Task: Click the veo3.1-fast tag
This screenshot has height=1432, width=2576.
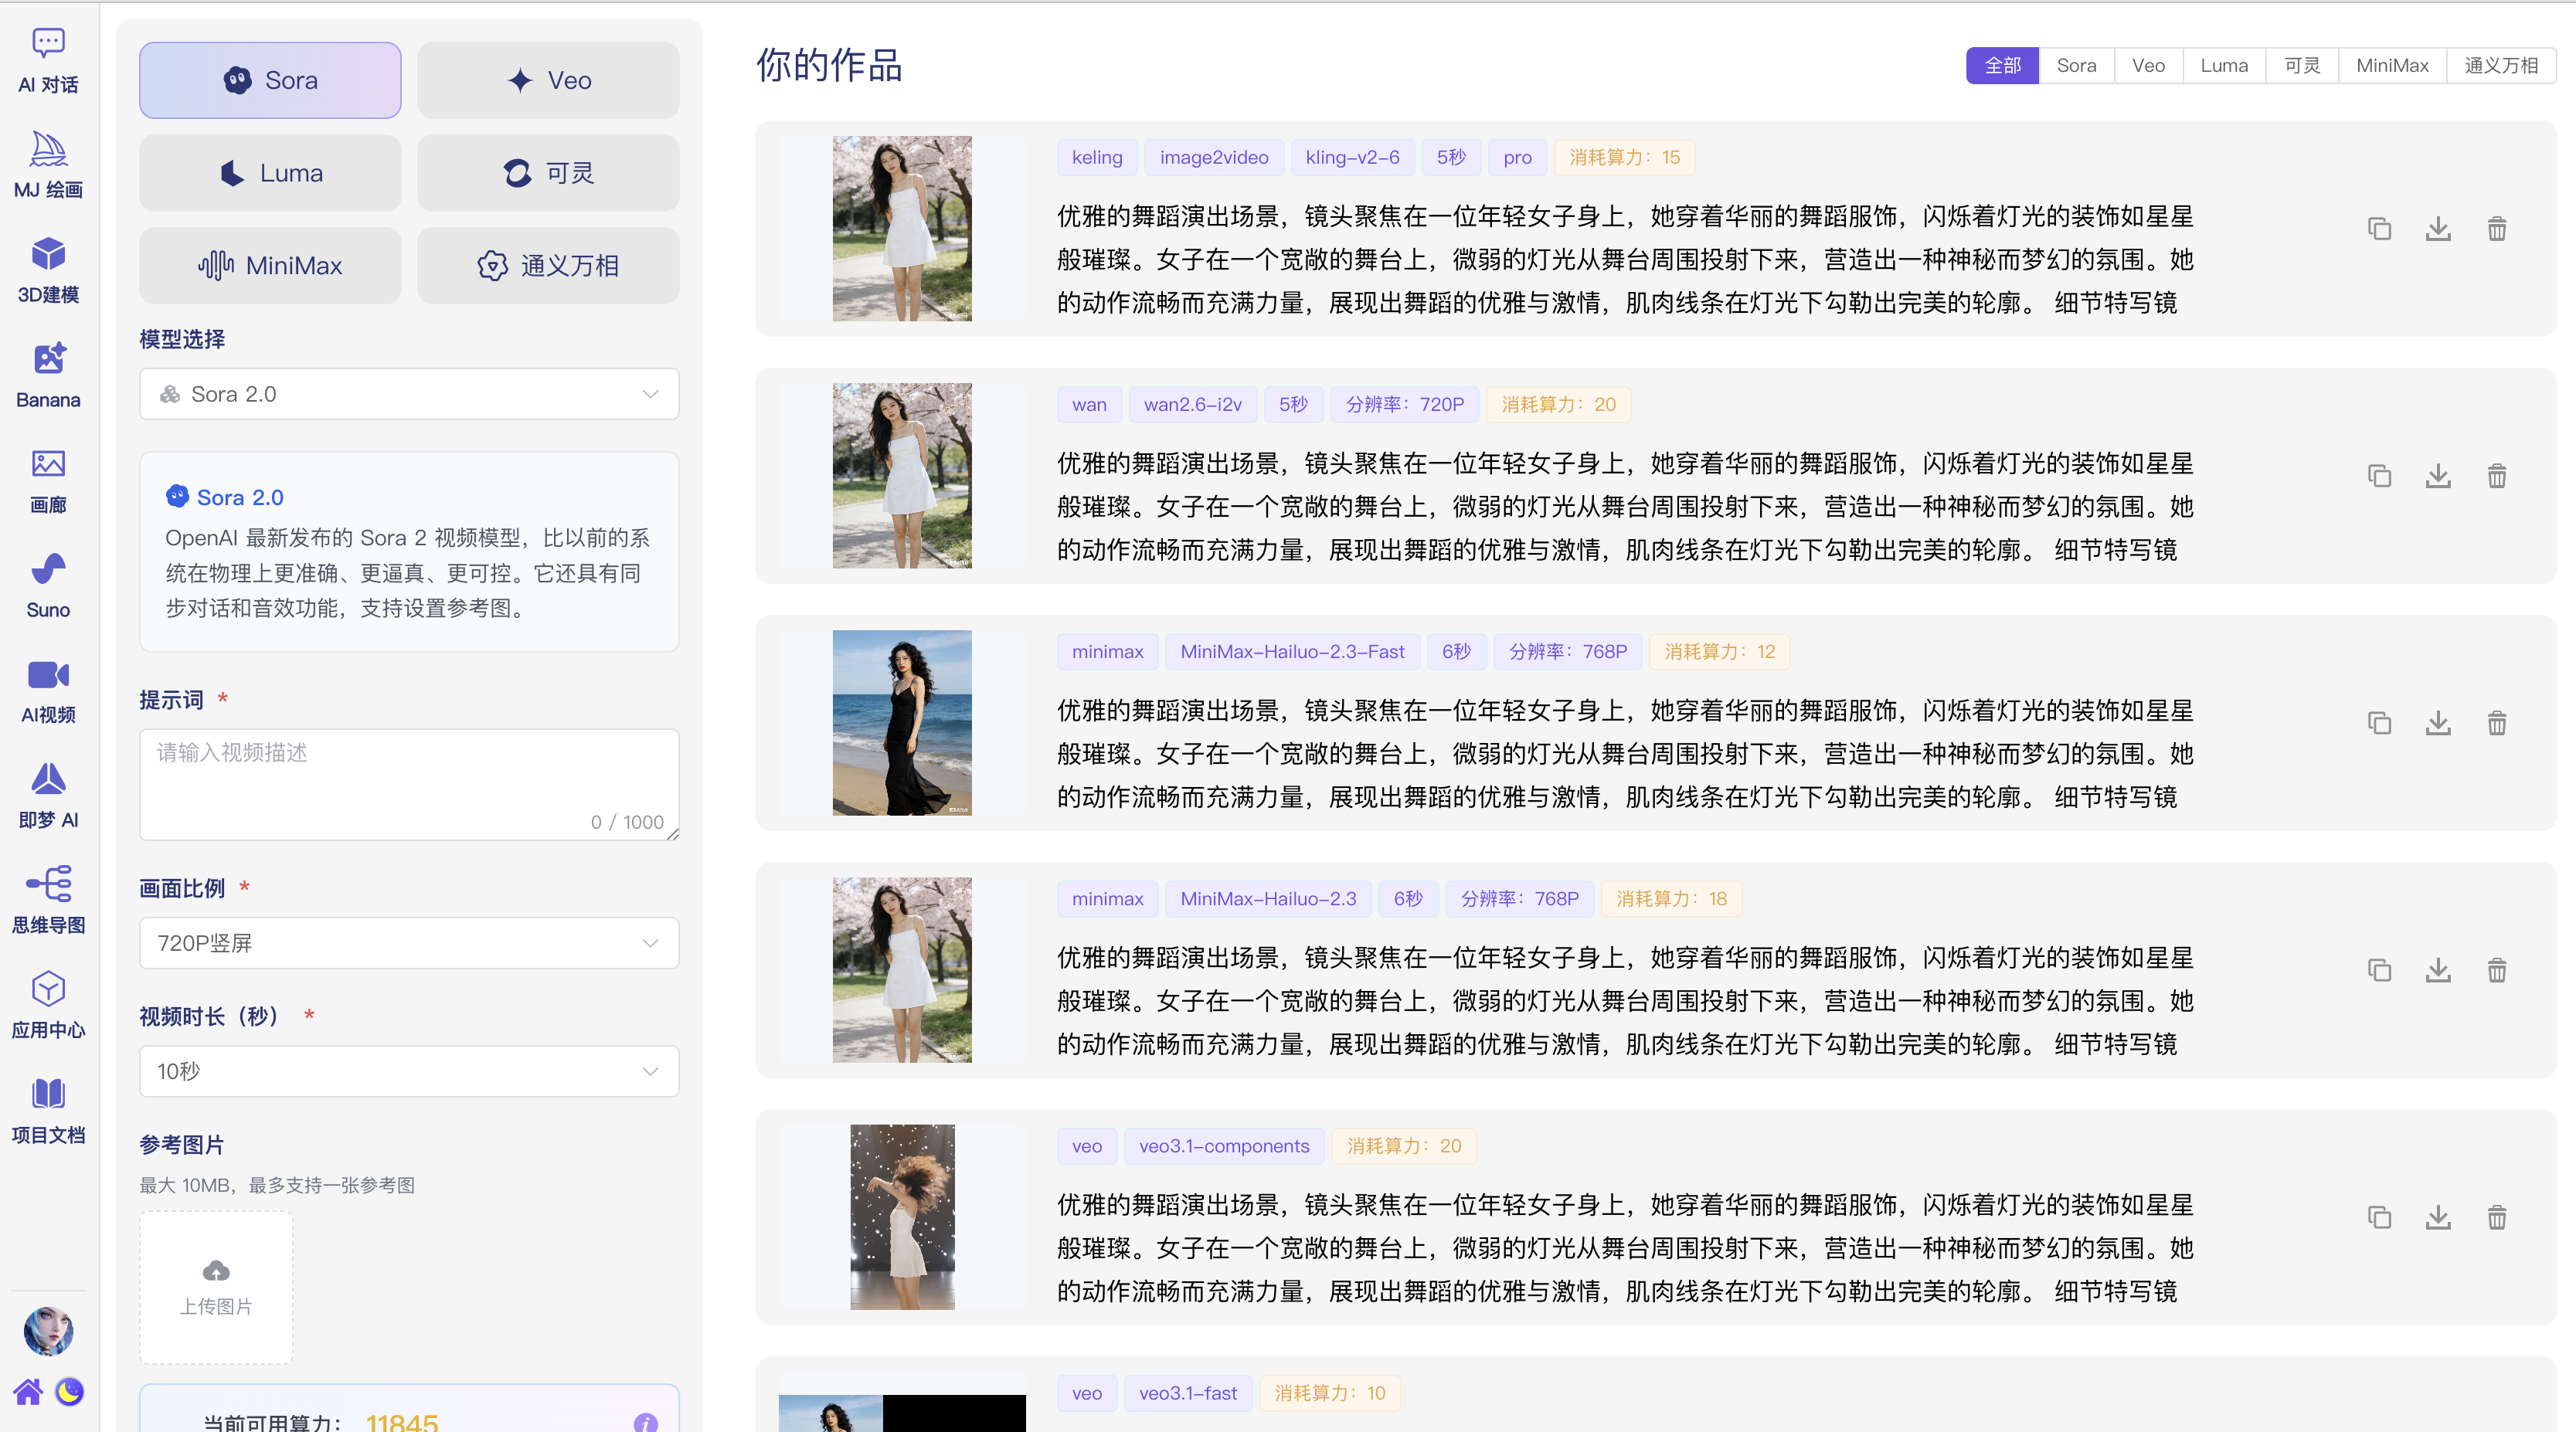Action: [x=1188, y=1393]
